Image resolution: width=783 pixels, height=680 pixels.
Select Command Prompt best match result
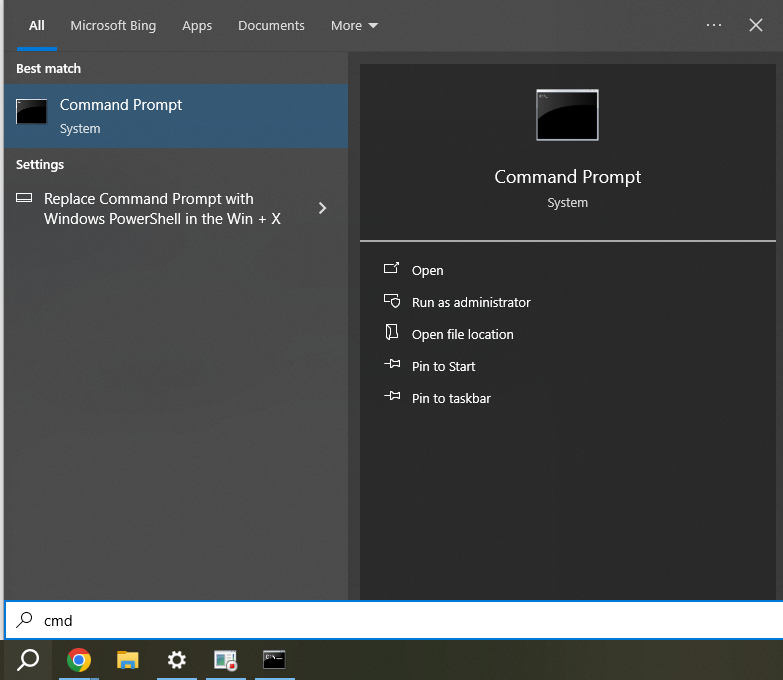tap(176, 116)
